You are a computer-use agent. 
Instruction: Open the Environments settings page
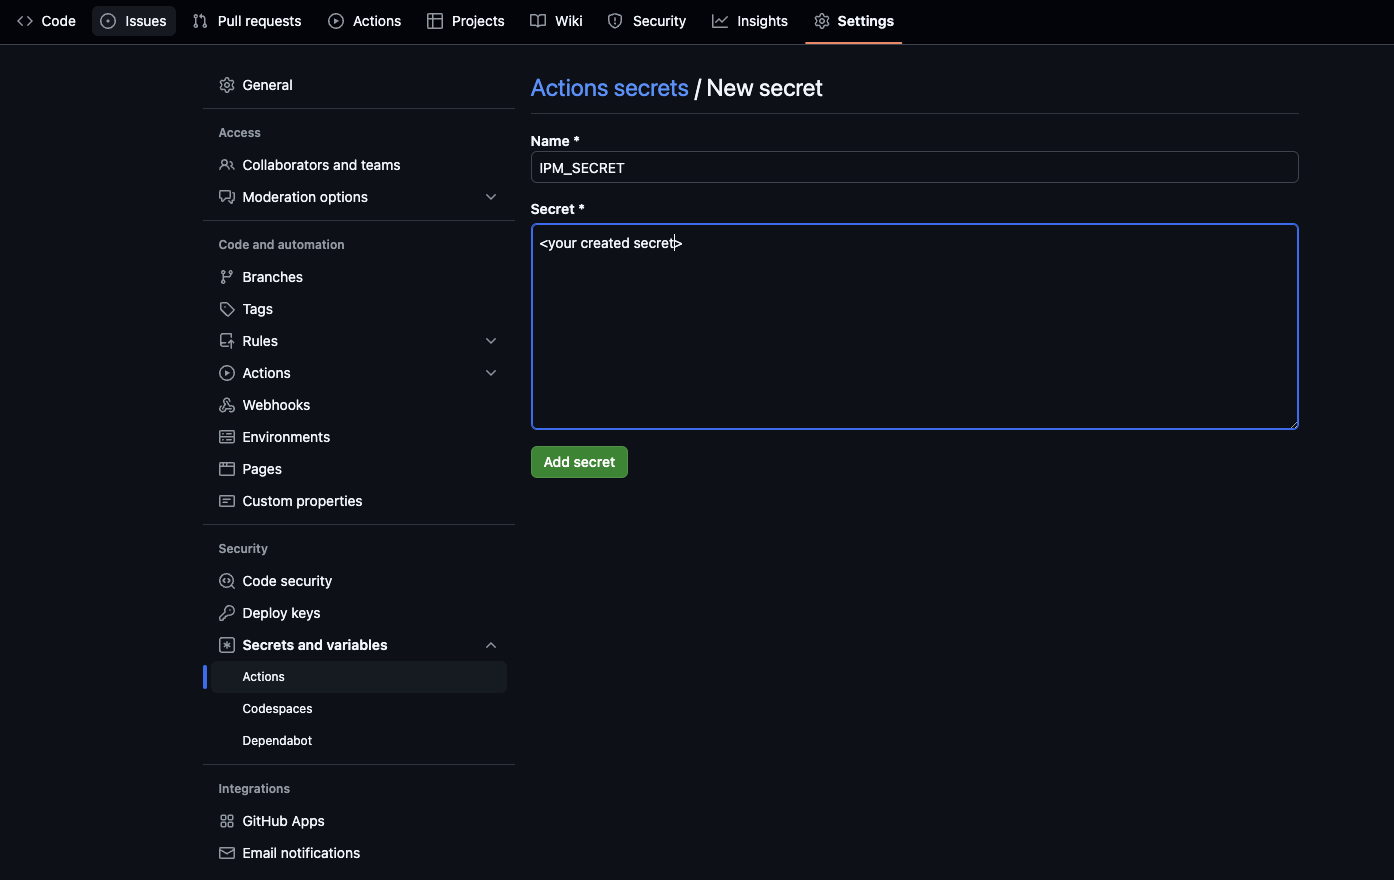[359, 437]
